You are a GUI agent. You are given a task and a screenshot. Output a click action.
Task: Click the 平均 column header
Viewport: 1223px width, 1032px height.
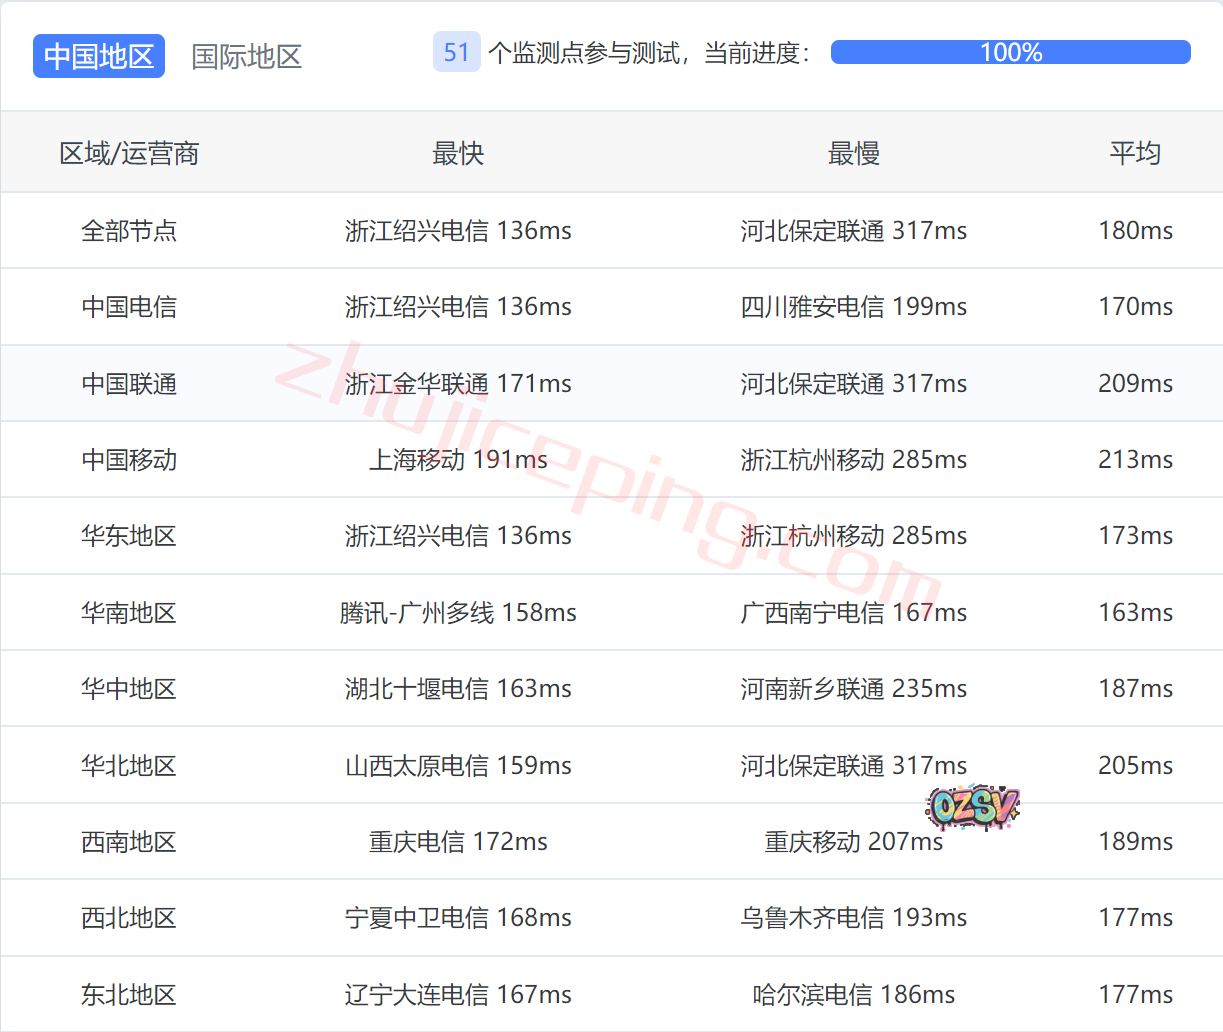click(1135, 153)
